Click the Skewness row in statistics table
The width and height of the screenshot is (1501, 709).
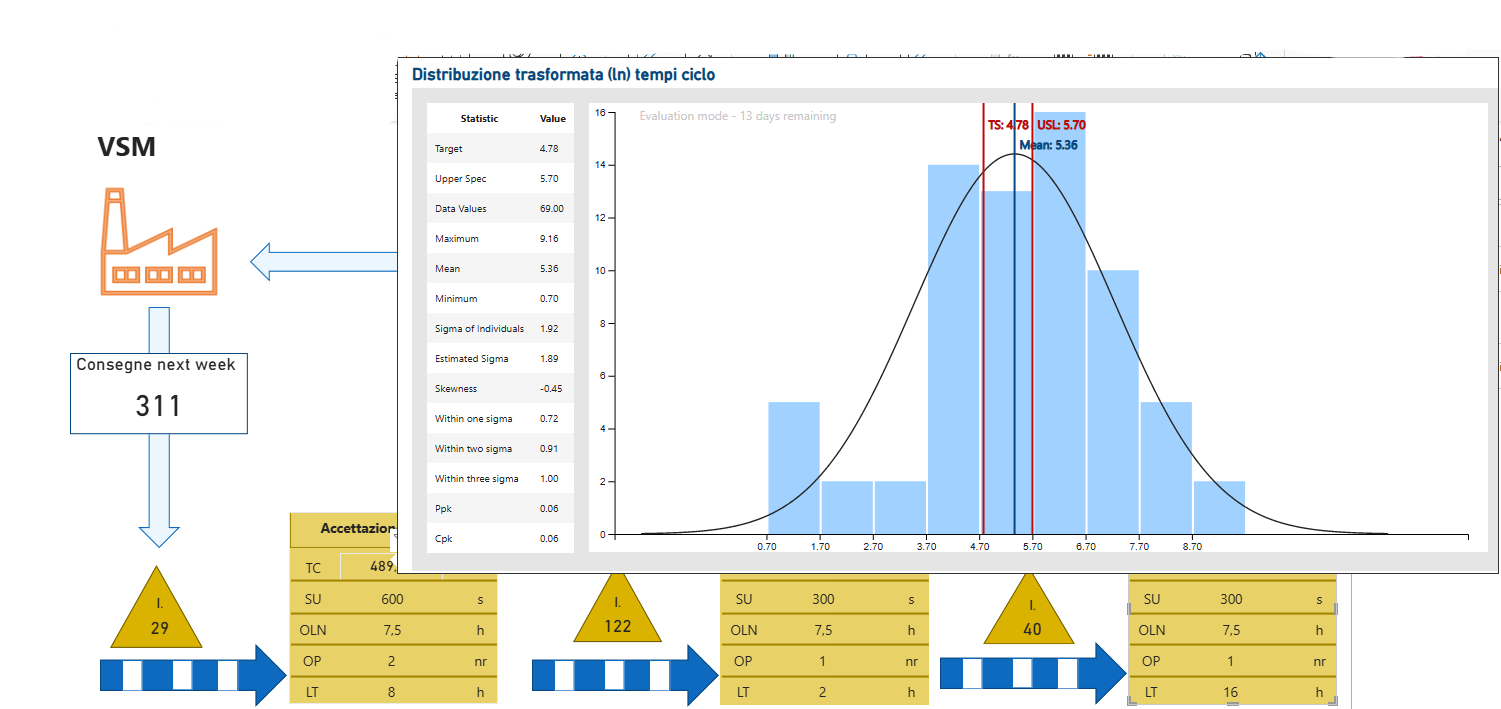pos(500,389)
